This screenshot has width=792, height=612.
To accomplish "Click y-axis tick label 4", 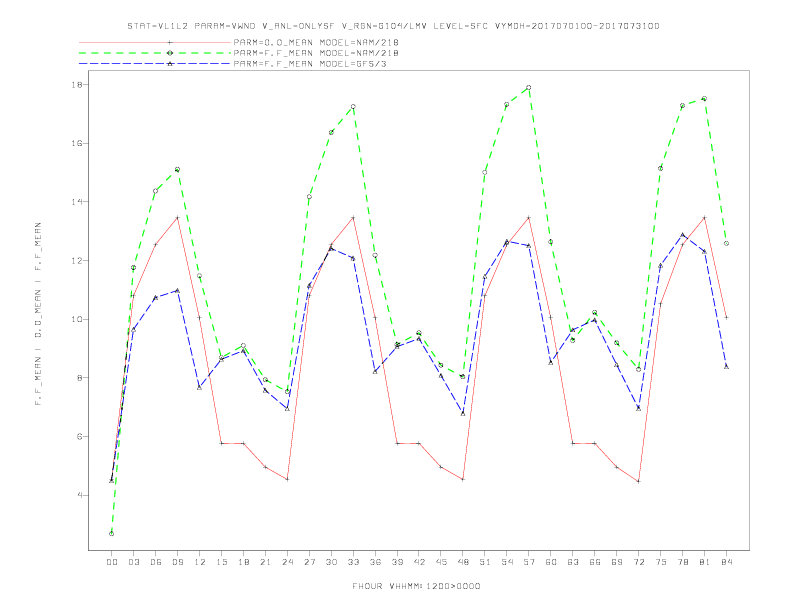I will [x=80, y=495].
